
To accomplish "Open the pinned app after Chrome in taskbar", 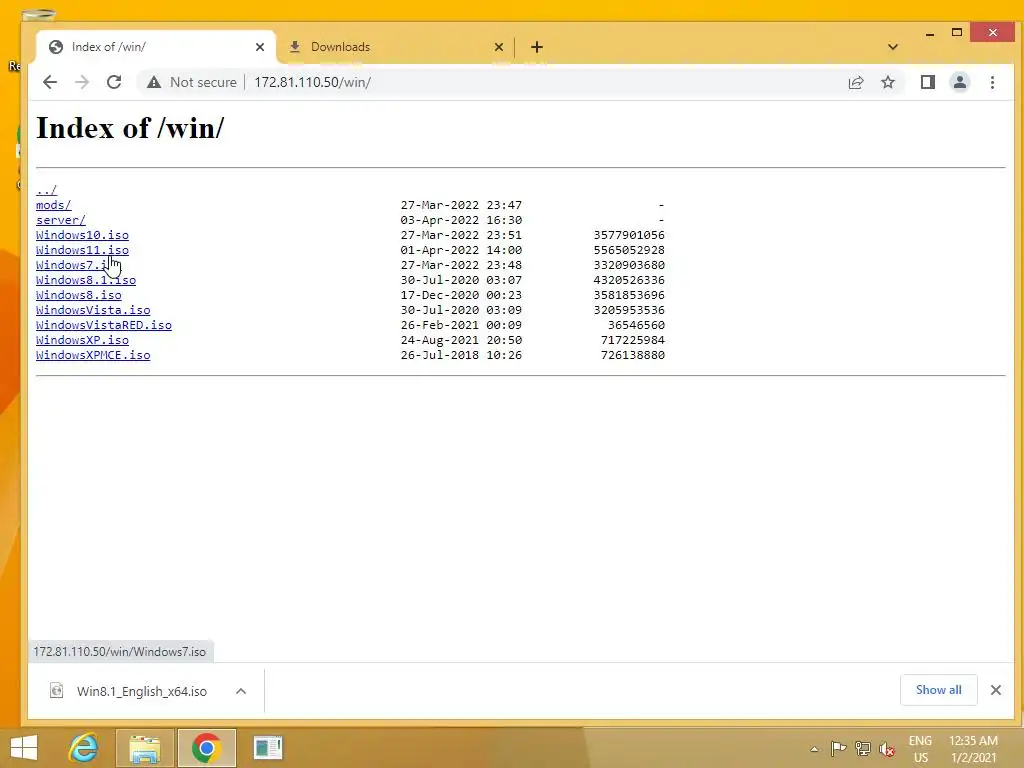I will (268, 748).
